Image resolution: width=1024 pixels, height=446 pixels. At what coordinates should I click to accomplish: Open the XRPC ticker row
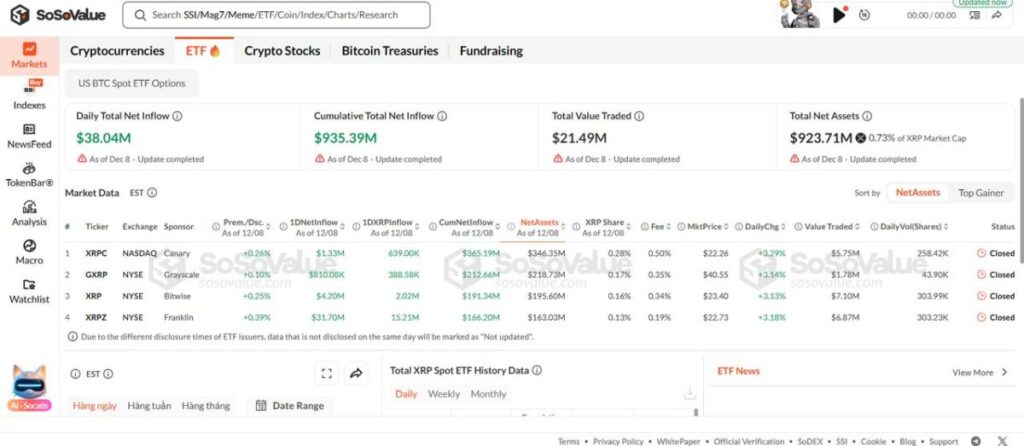[x=539, y=253]
